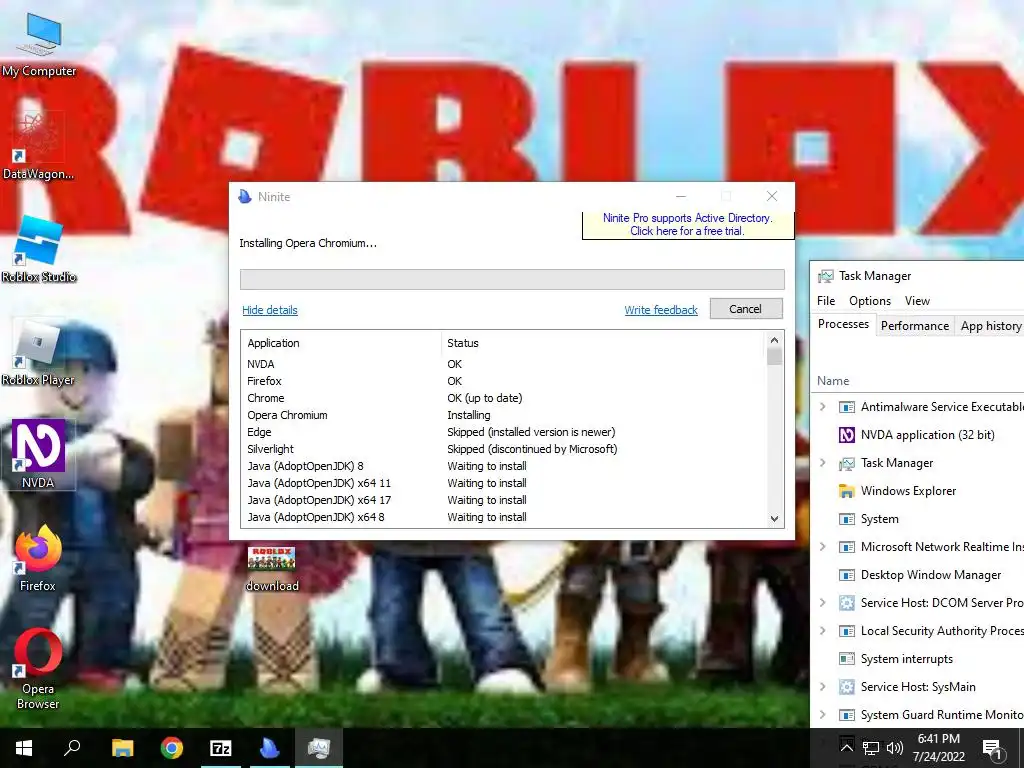The width and height of the screenshot is (1024, 768).
Task: Select System process row
Action: (x=918, y=519)
